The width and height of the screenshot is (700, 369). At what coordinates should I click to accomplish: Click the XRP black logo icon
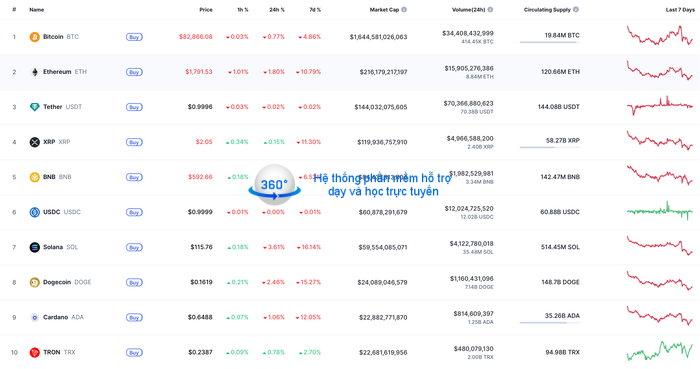(34, 142)
